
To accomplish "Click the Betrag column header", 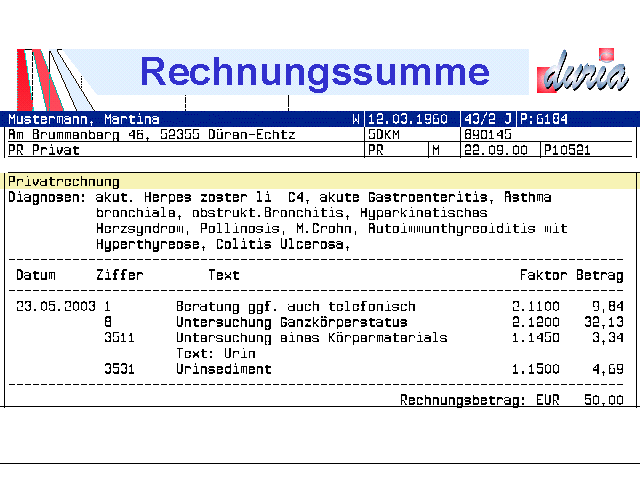I will [x=602, y=275].
